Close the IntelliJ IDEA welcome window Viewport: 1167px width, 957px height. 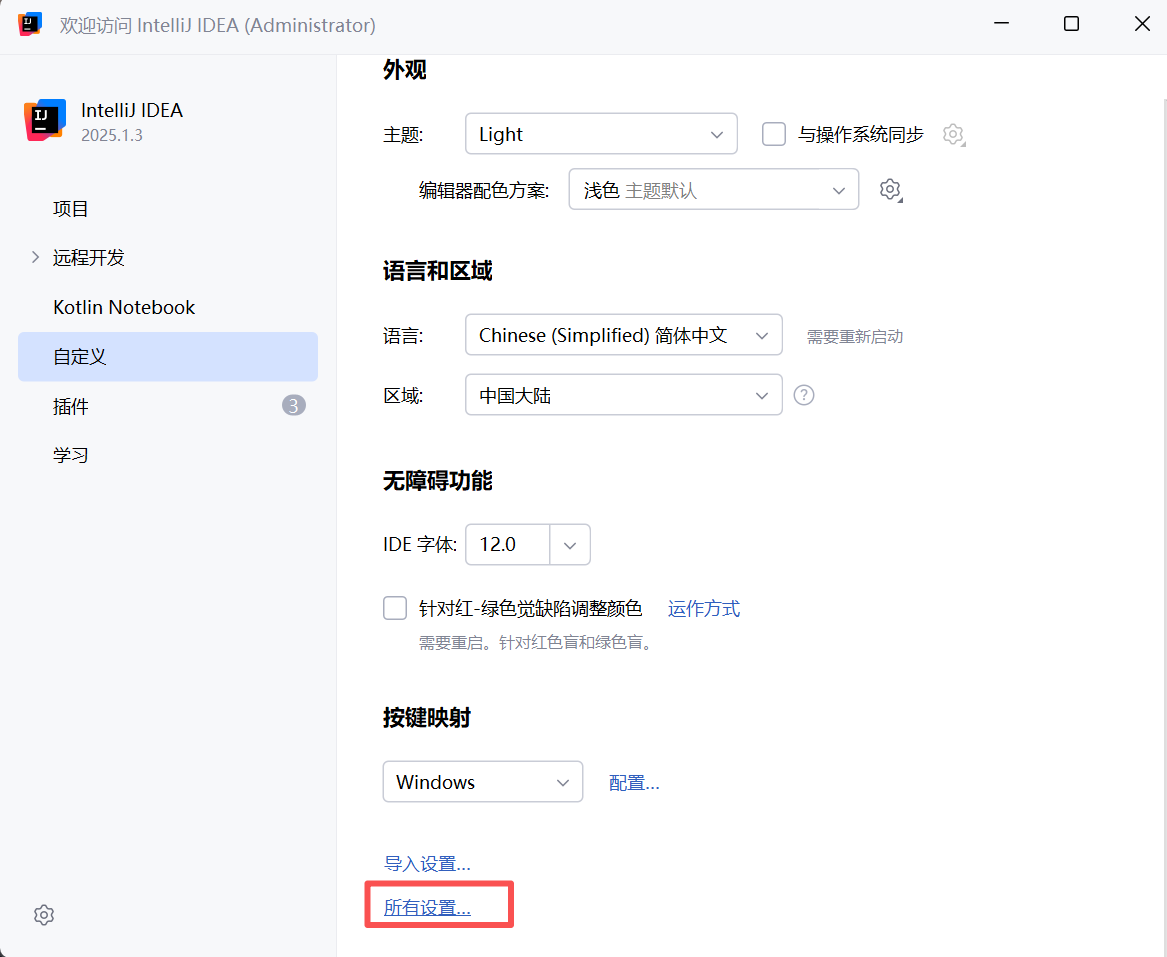[1142, 24]
